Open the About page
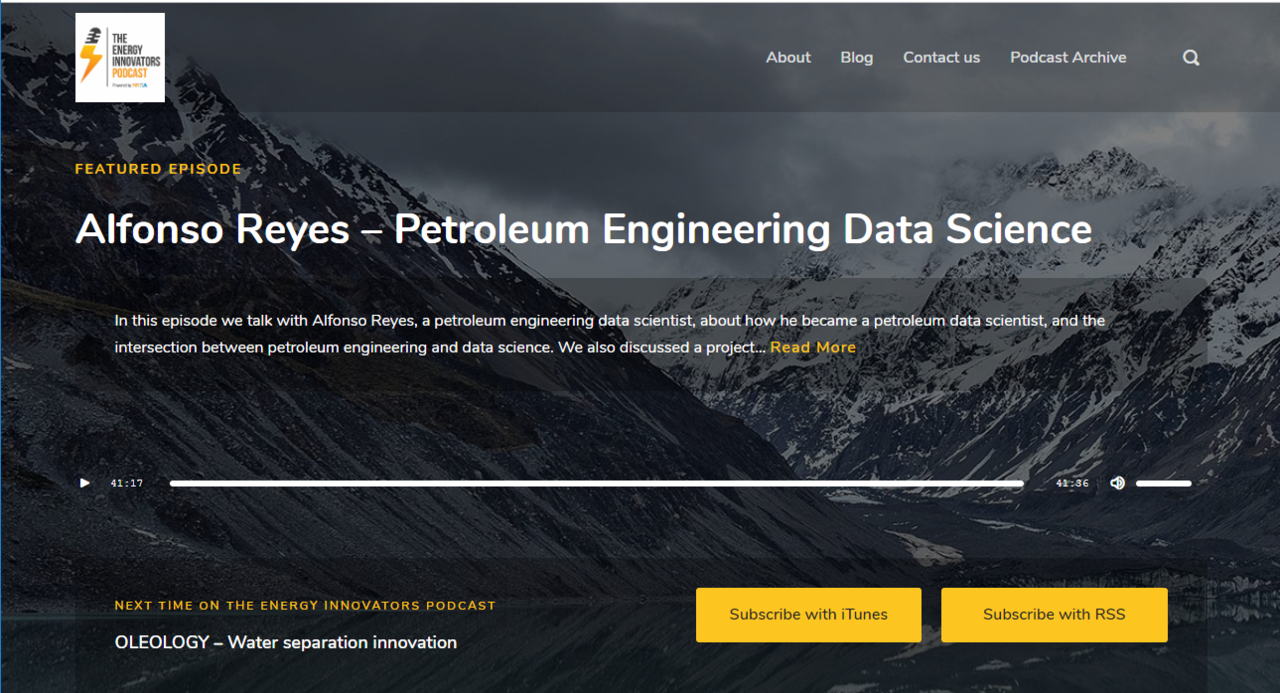This screenshot has height=693, width=1280. pyautogui.click(x=788, y=58)
